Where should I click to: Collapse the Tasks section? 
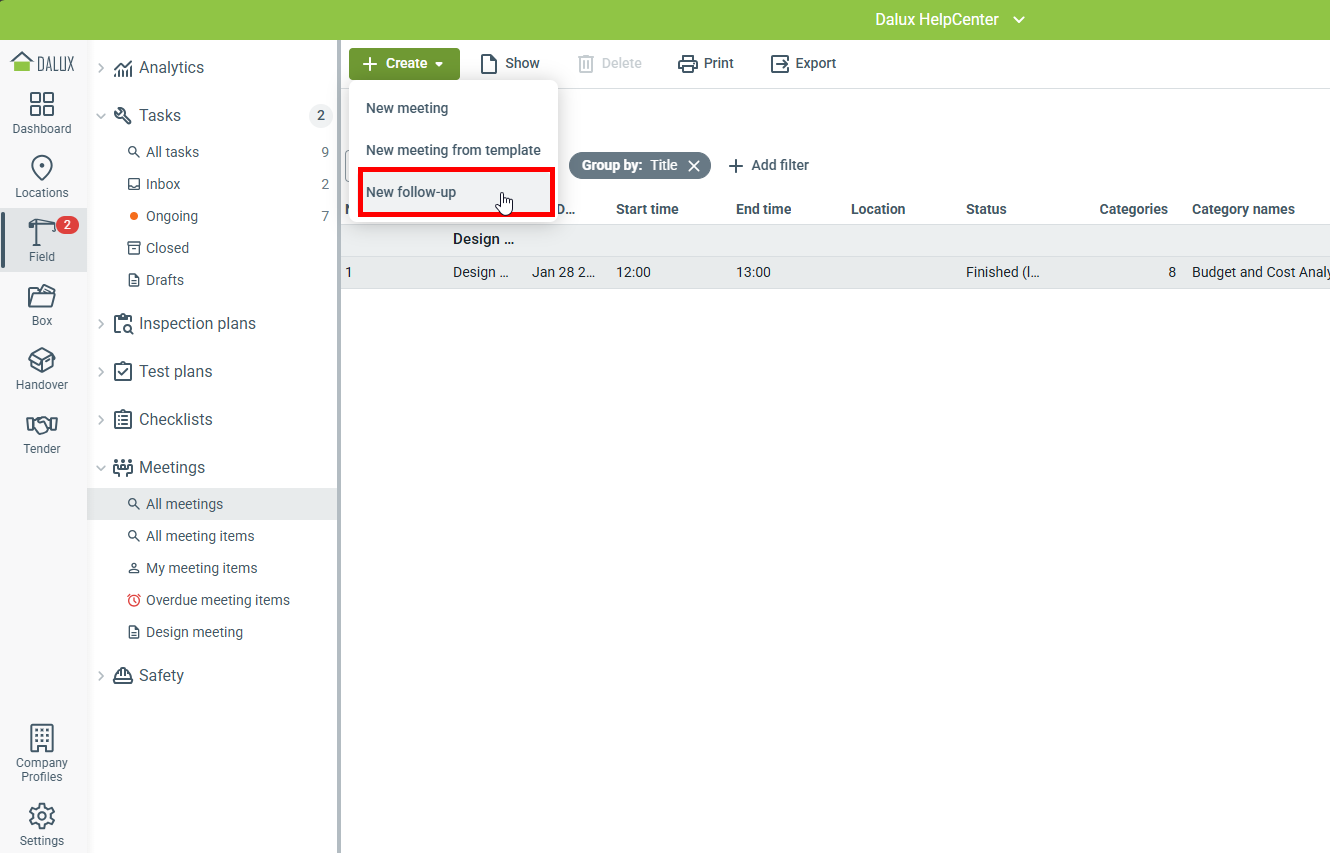[101, 116]
